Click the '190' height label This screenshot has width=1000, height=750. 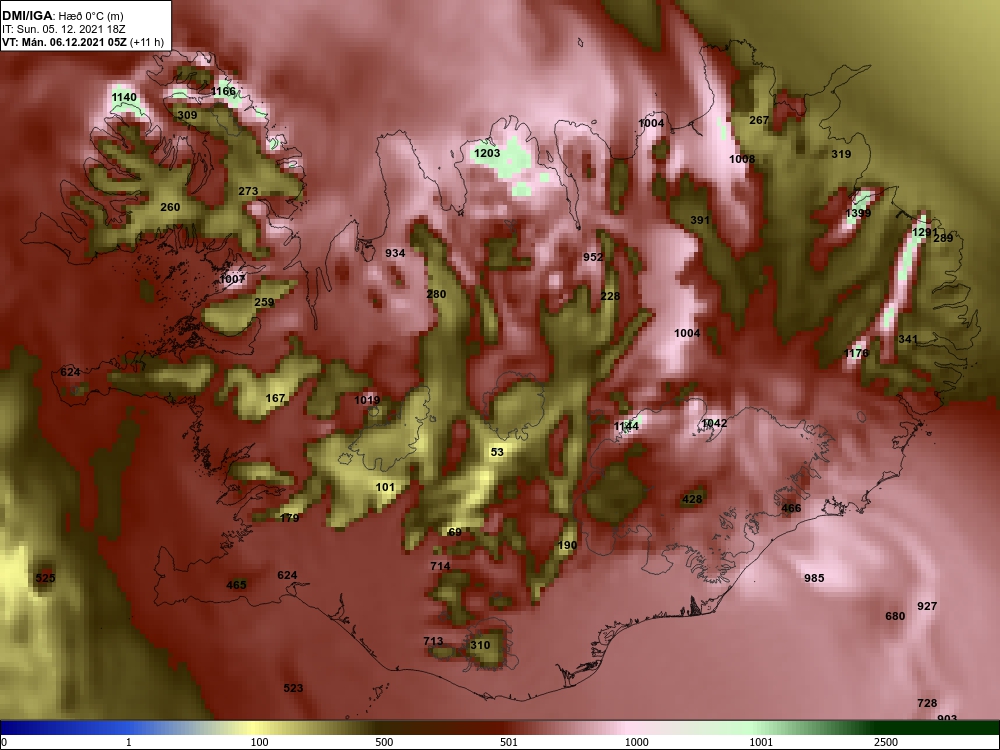click(567, 545)
